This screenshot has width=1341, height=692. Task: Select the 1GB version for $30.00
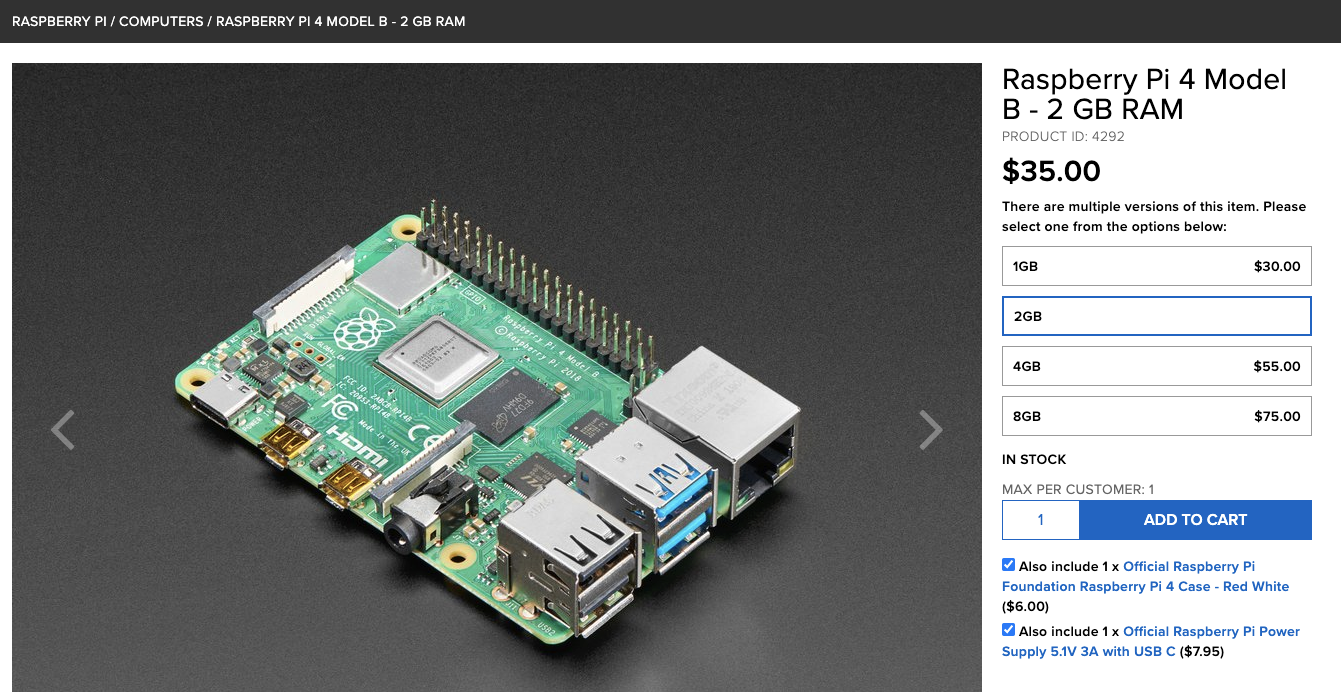(x=1156, y=266)
